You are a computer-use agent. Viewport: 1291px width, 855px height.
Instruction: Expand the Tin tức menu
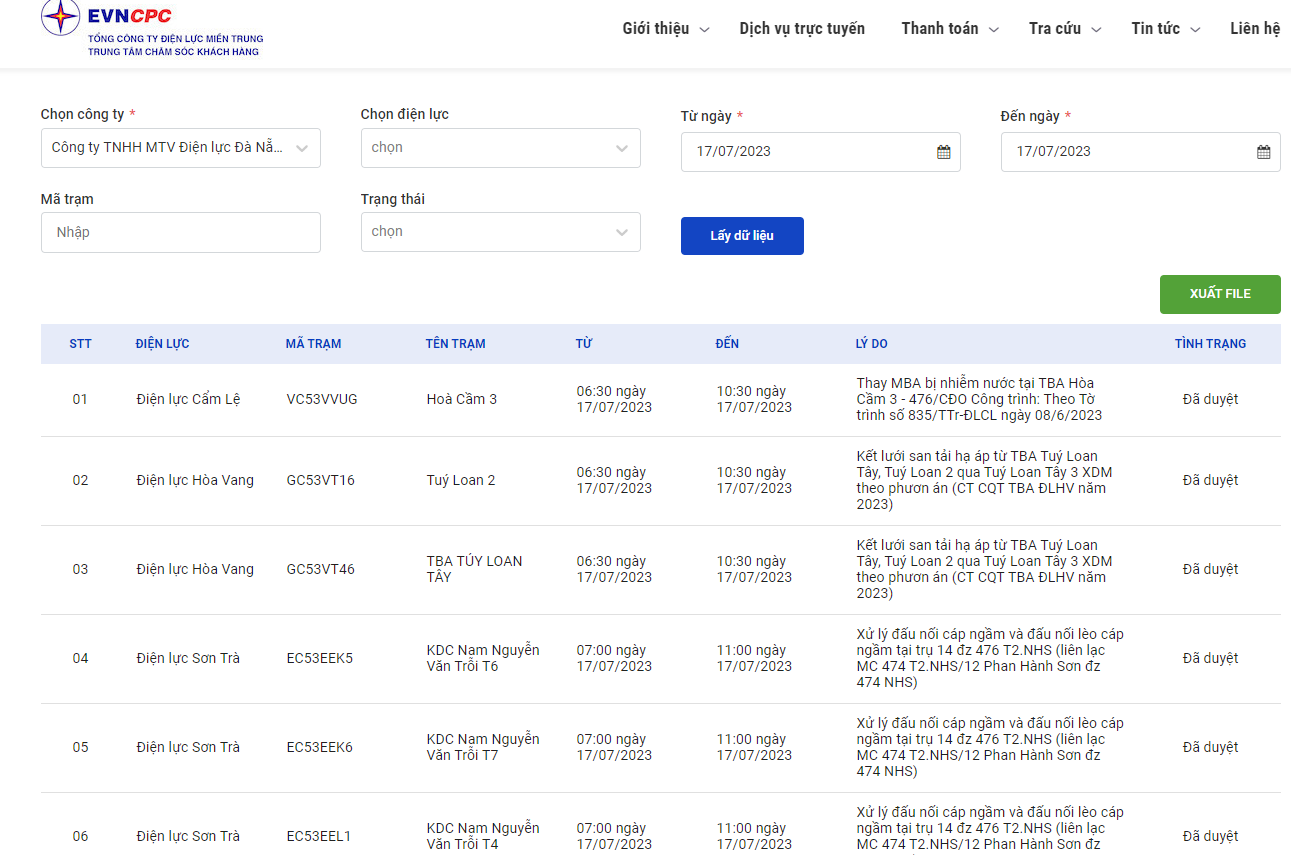click(x=1166, y=29)
